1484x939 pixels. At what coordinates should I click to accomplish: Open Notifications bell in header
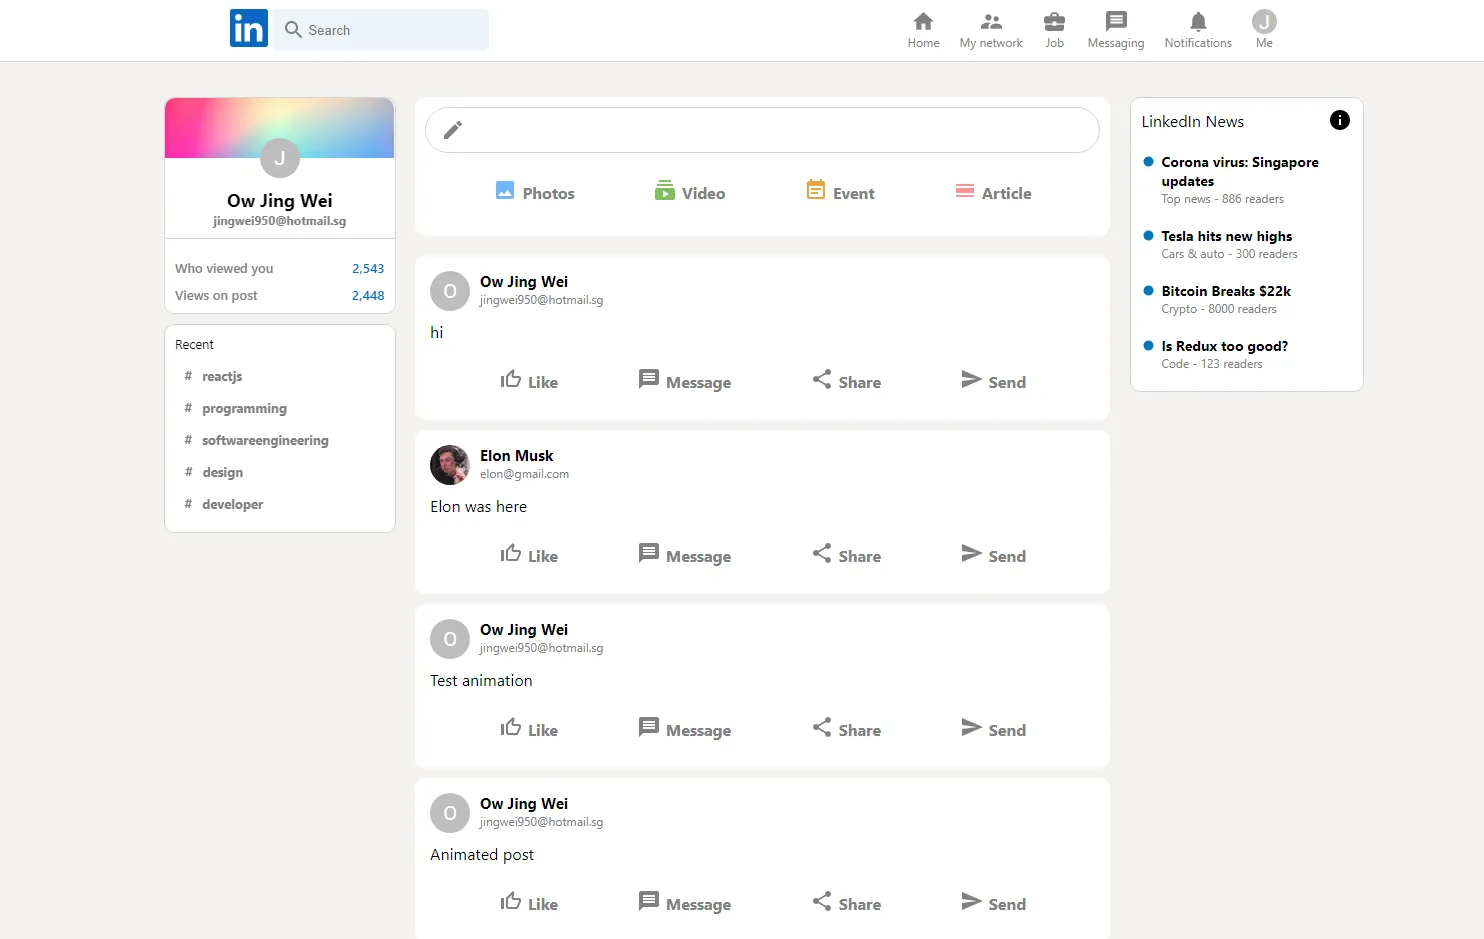[x=1198, y=30]
